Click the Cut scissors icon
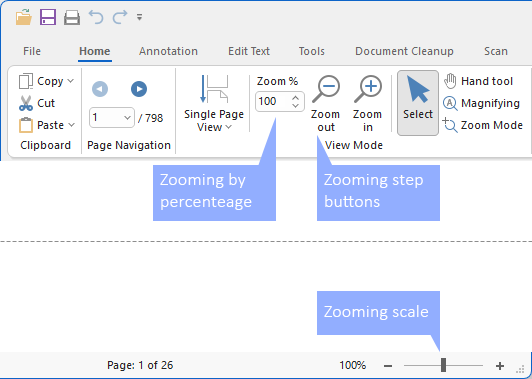532x379 pixels. click(x=26, y=103)
